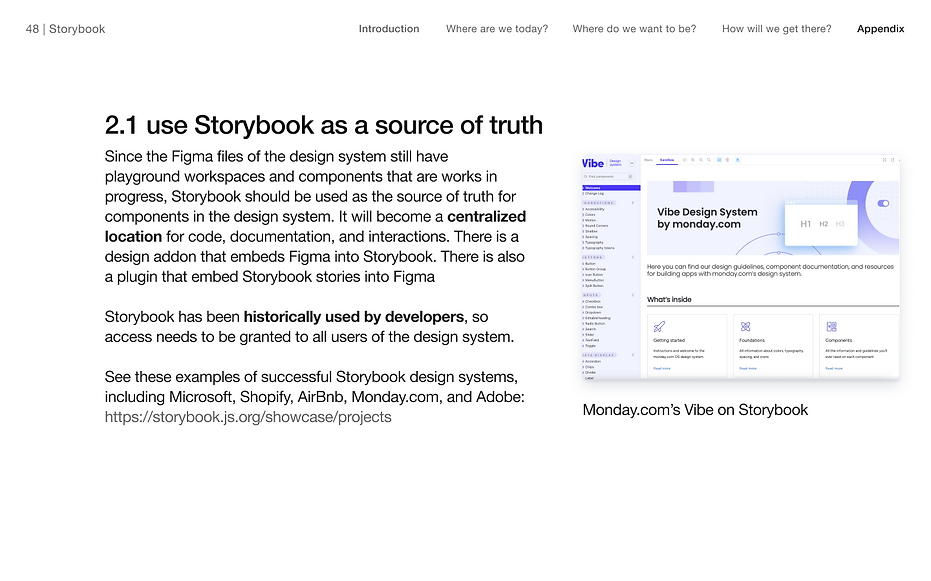Flip the toggle switch in the hero banner

pyautogui.click(x=884, y=203)
